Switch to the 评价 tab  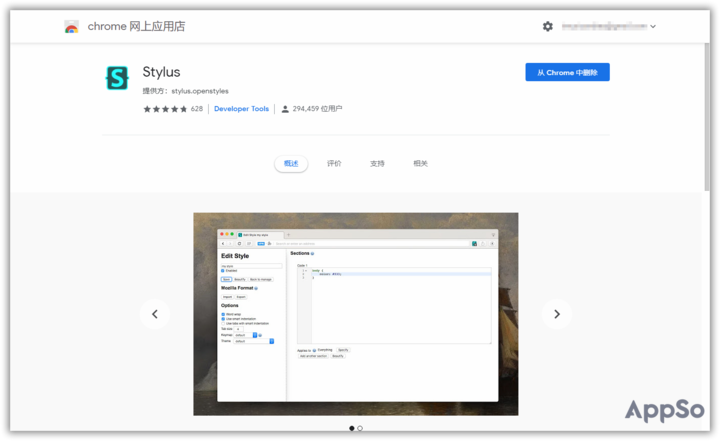pyautogui.click(x=334, y=164)
